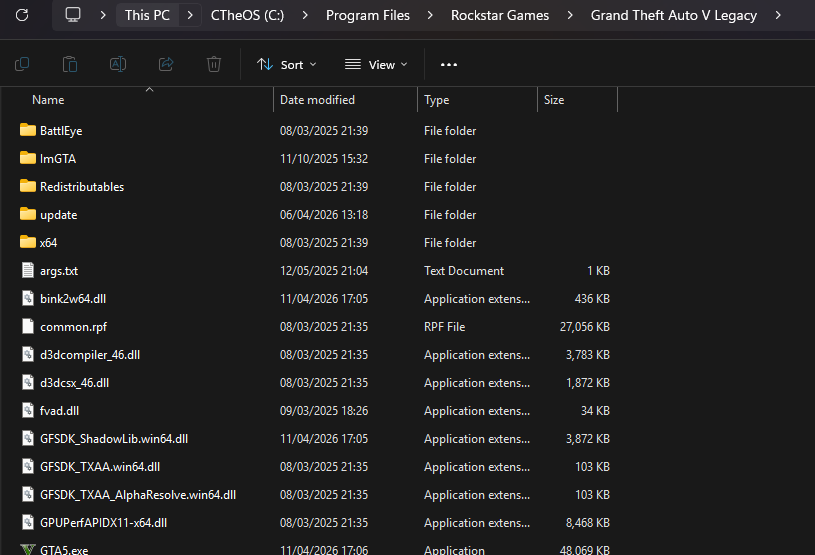Screen dimensions: 815x555
Task: Select the Redistributables folder icon
Action: (x=28, y=186)
